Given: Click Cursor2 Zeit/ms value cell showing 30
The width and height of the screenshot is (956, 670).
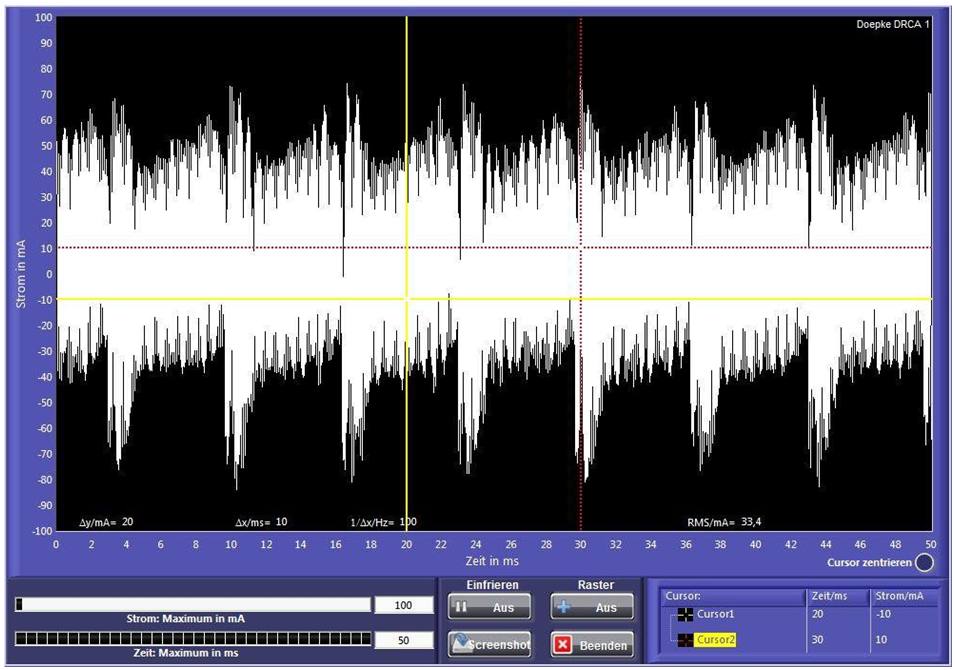Looking at the screenshot, I should pos(837,640).
